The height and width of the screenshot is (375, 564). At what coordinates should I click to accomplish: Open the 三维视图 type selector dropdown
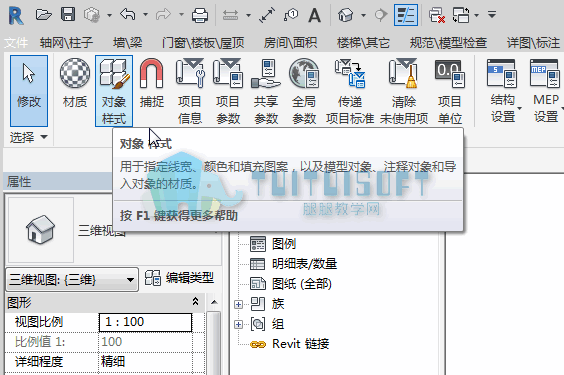72,279
